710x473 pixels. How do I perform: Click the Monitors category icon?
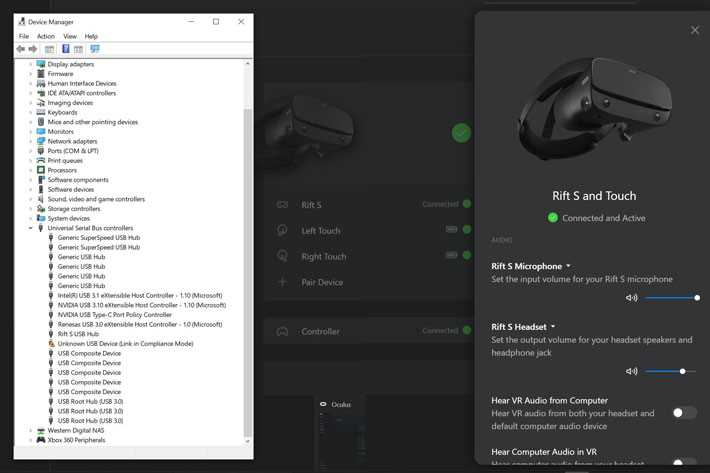pos(41,131)
